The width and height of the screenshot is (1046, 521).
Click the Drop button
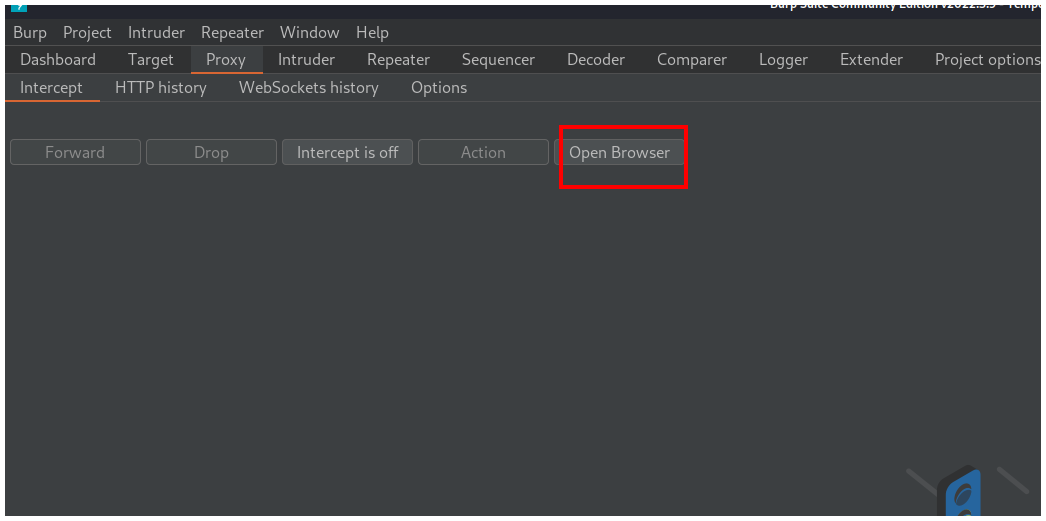coord(211,153)
